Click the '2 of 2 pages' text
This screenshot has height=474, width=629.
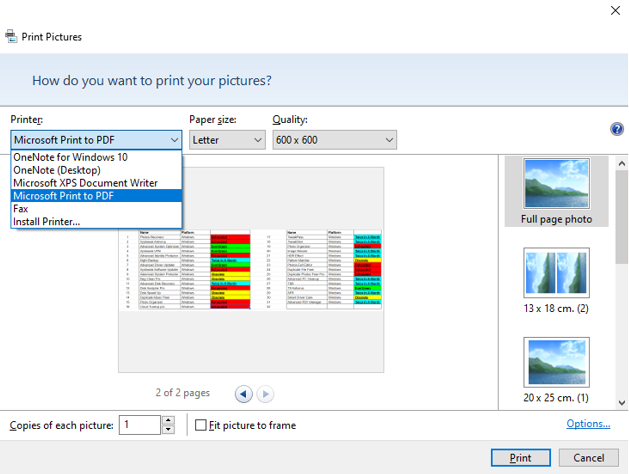[183, 393]
